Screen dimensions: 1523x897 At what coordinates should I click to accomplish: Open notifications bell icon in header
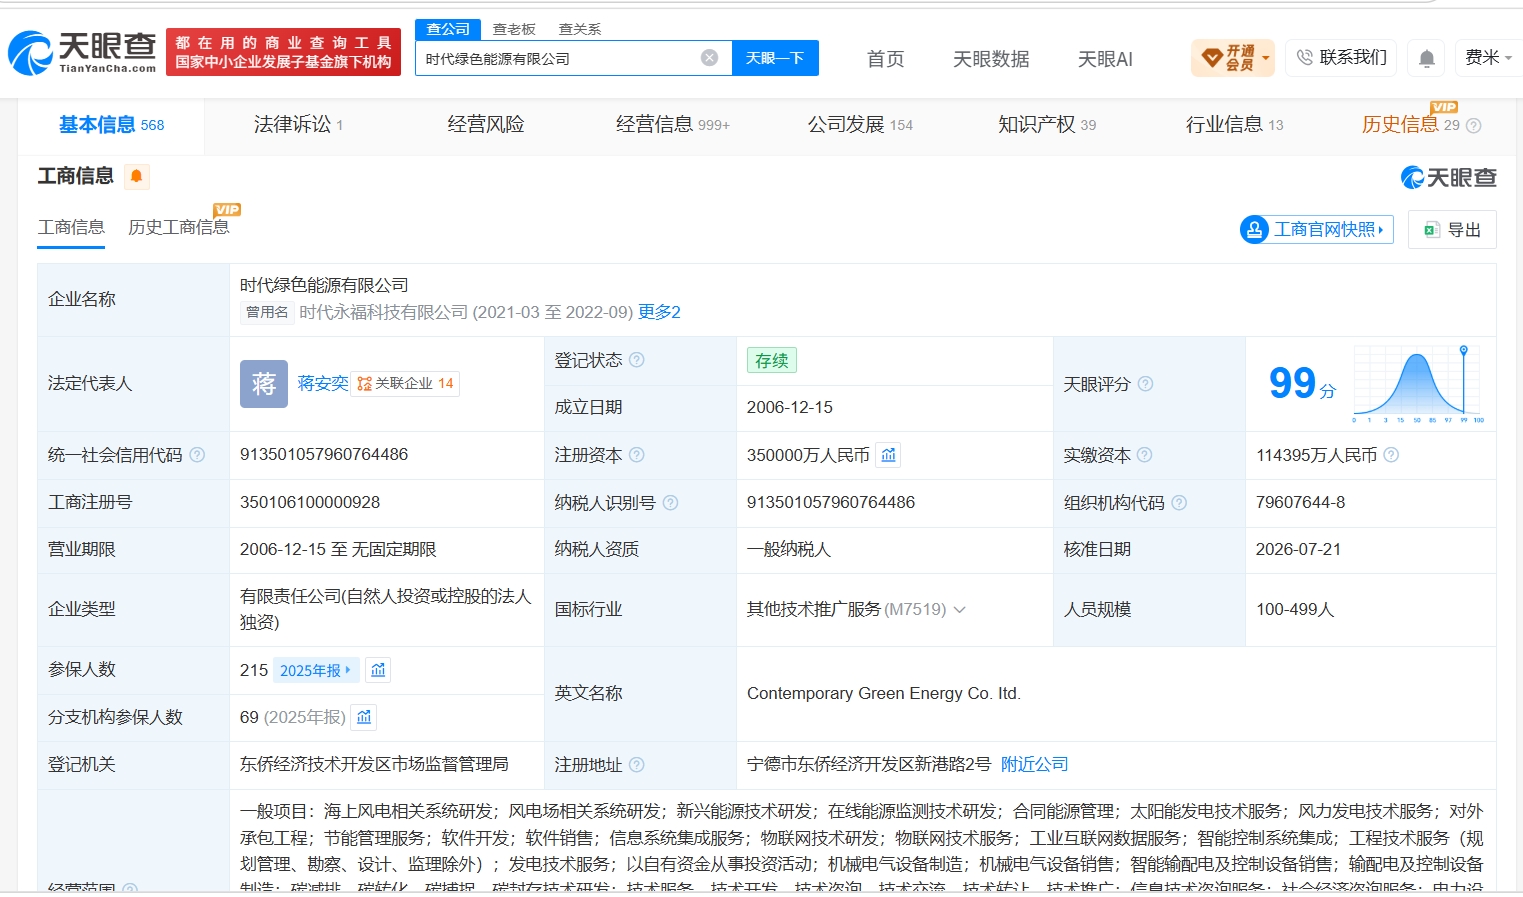pyautogui.click(x=1427, y=59)
